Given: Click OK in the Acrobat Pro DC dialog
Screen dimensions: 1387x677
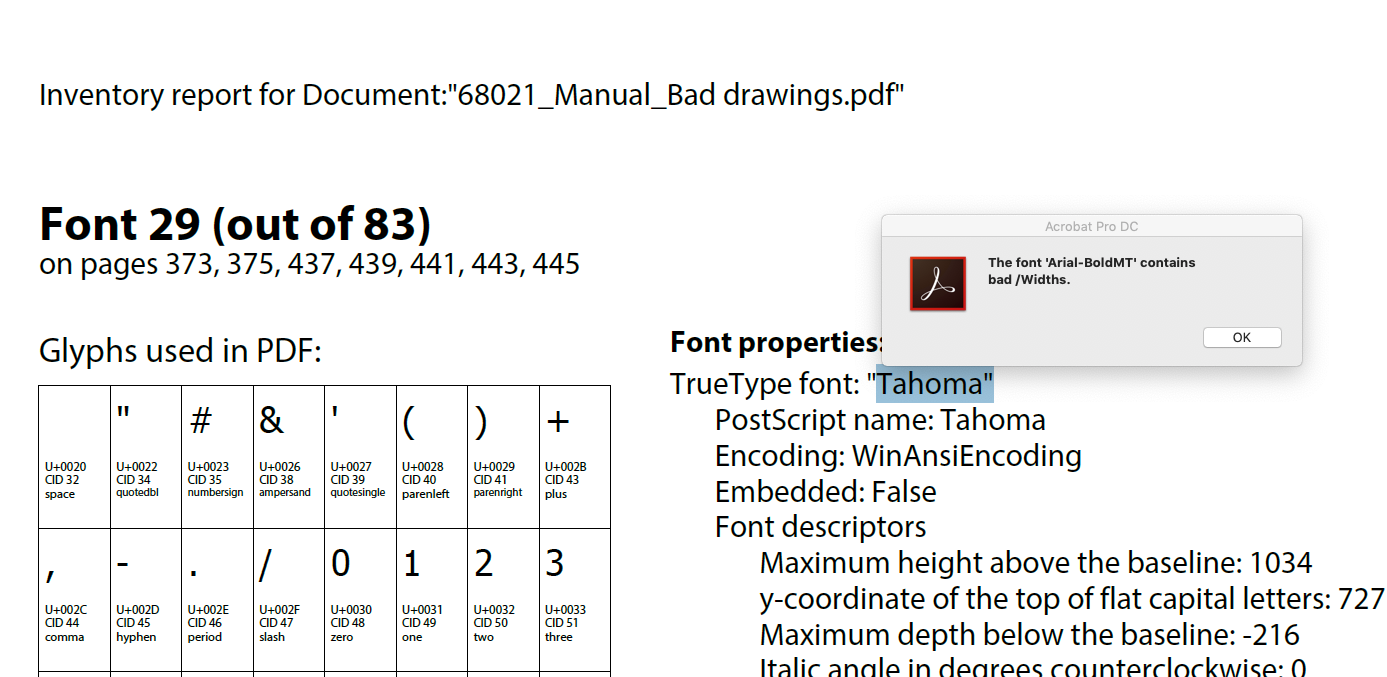Looking at the screenshot, I should pyautogui.click(x=1242, y=337).
